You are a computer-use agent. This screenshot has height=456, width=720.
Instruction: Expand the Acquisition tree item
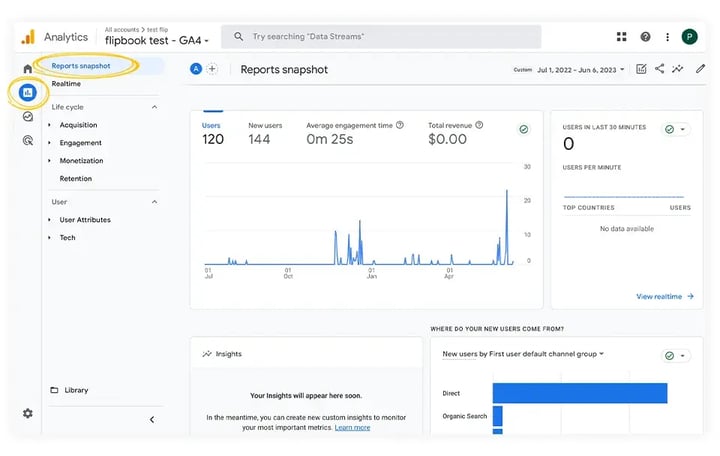point(49,125)
